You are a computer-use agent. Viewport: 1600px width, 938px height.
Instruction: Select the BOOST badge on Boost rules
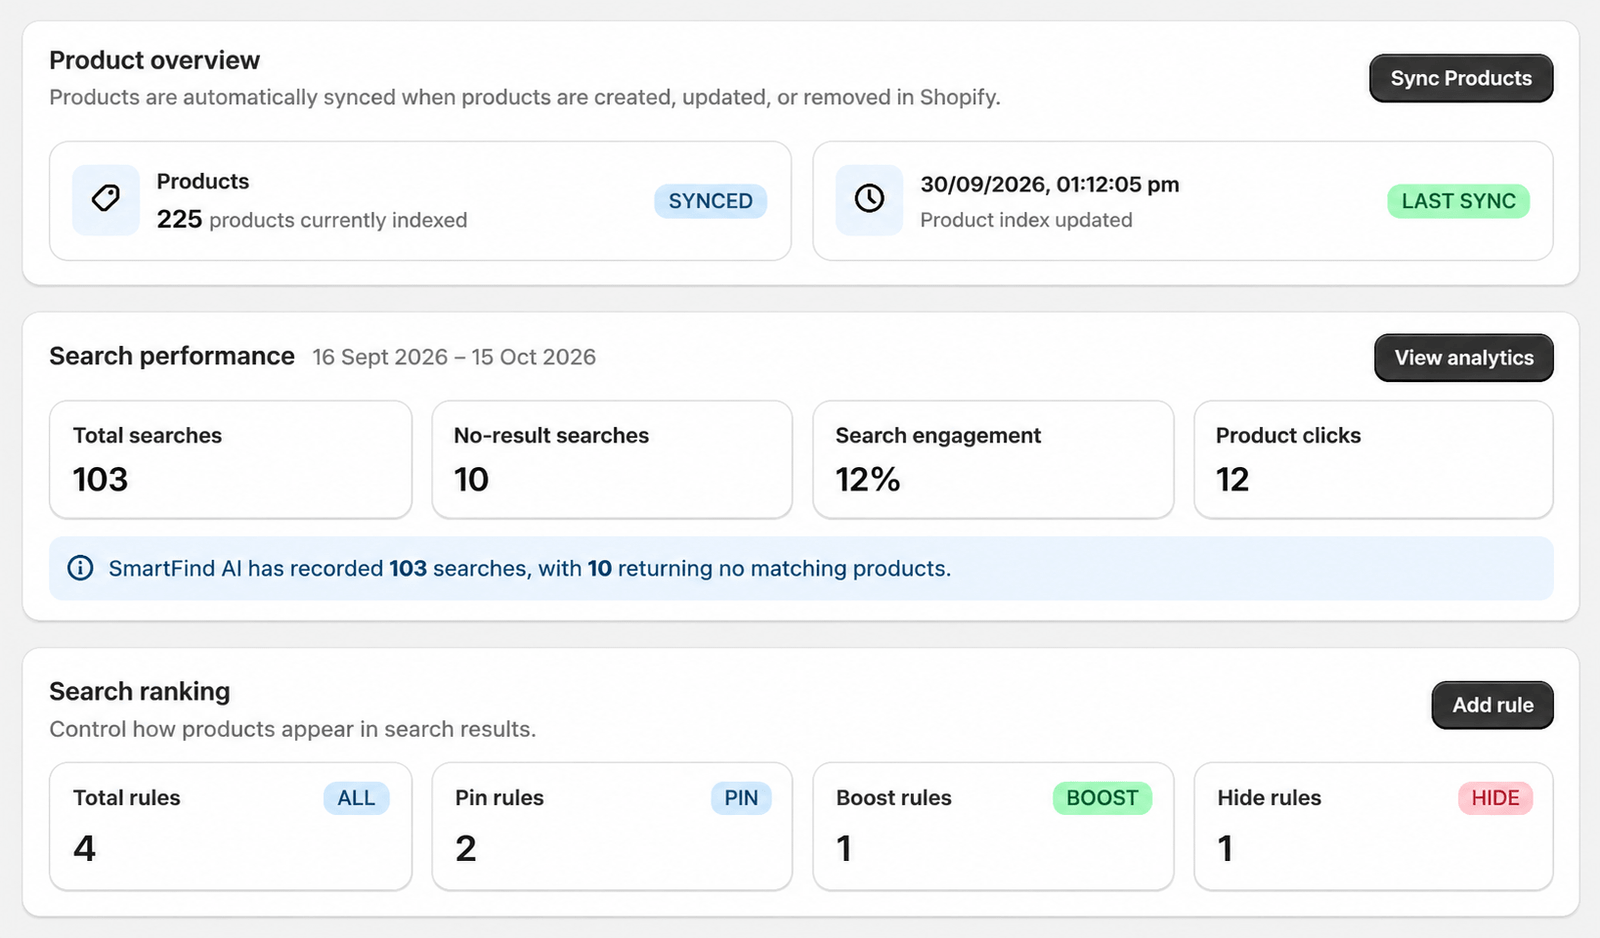click(x=1102, y=798)
